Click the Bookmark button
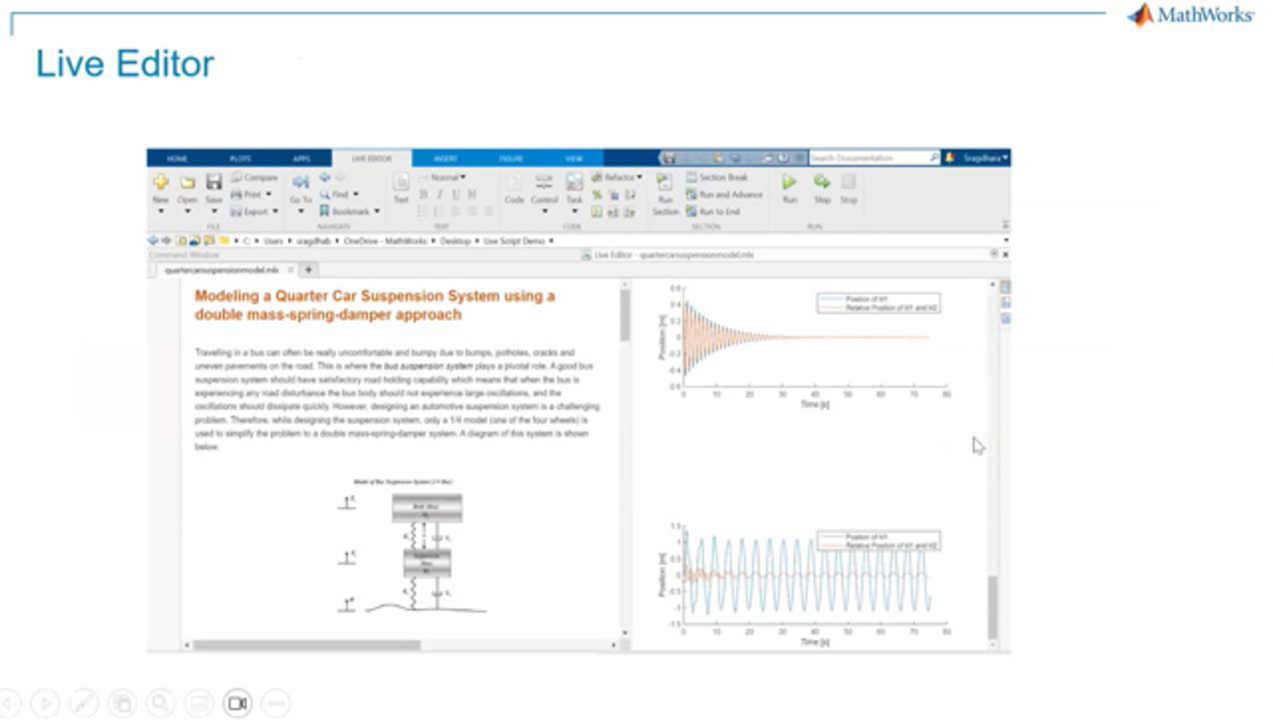This screenshot has height=720, width=1273. (x=349, y=212)
